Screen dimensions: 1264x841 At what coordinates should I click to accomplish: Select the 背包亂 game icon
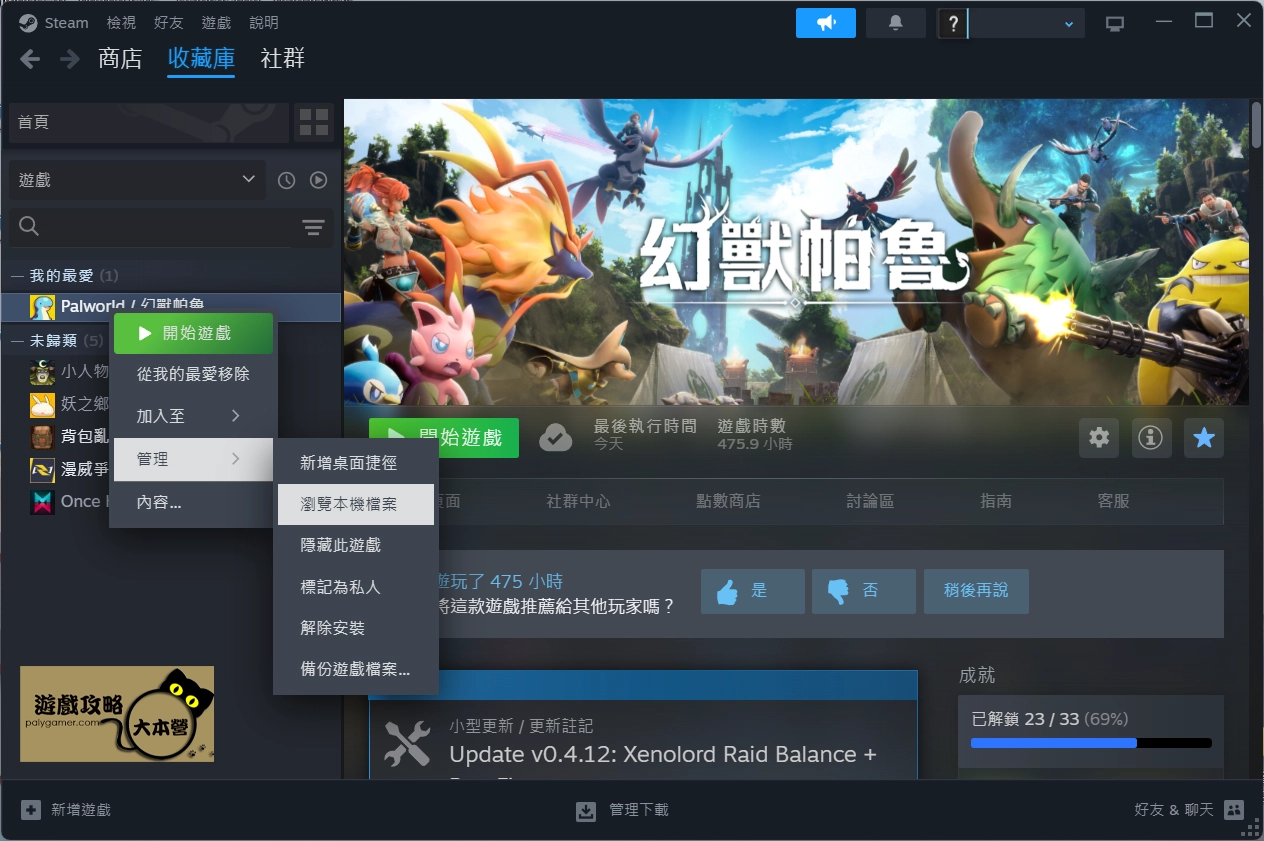42,437
